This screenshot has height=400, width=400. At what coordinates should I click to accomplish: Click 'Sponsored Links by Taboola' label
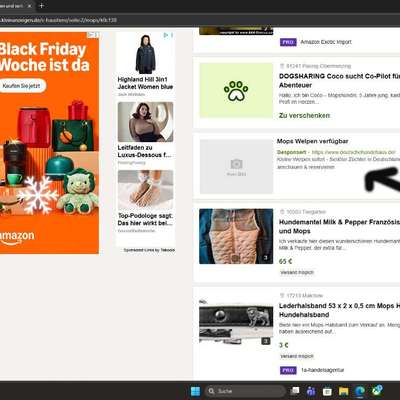tap(149, 250)
